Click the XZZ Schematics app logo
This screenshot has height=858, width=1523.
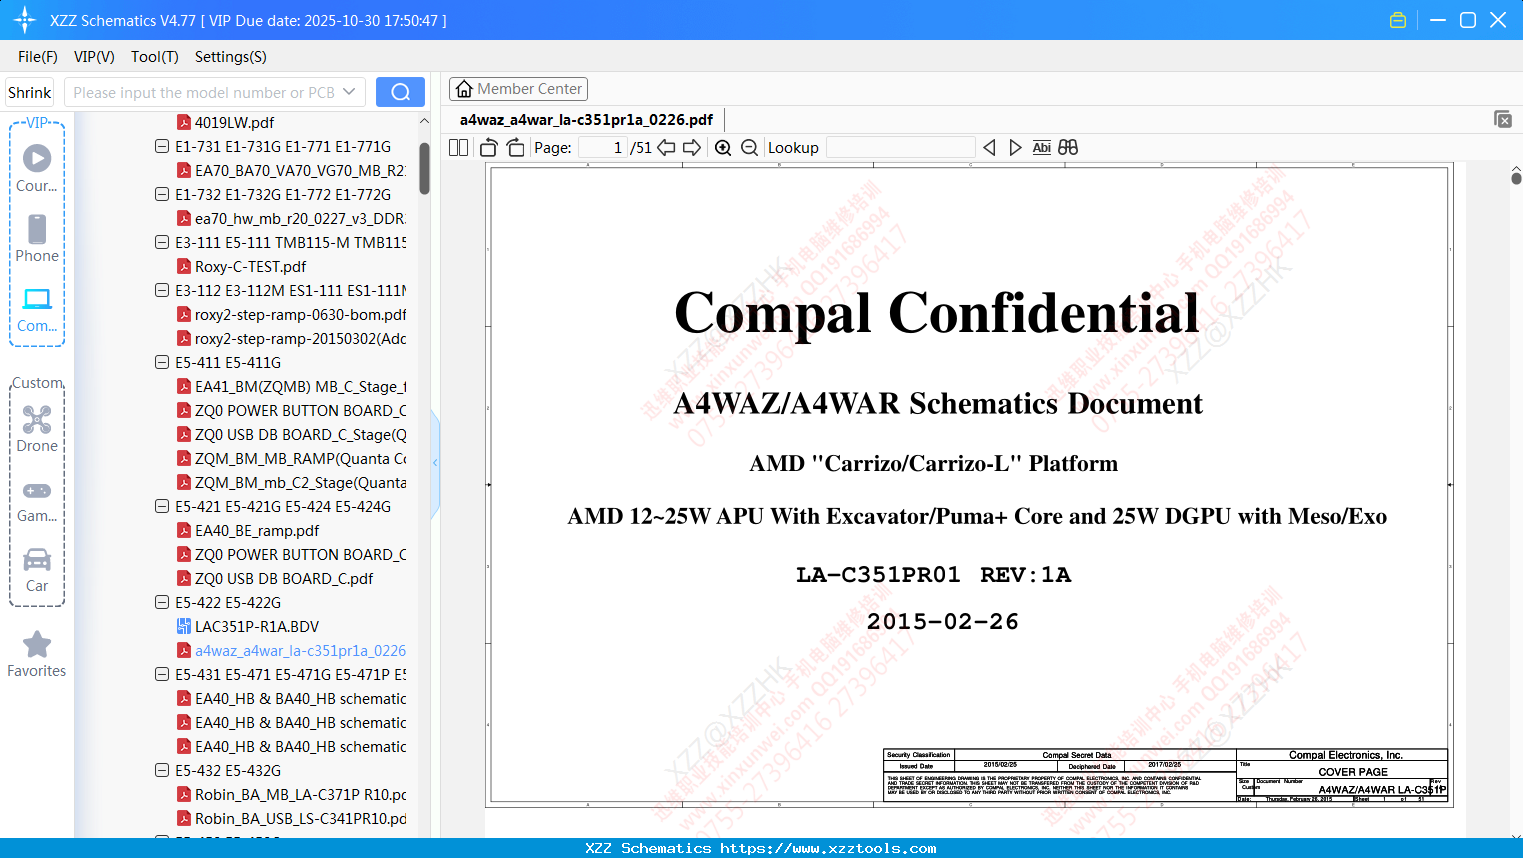click(25, 20)
